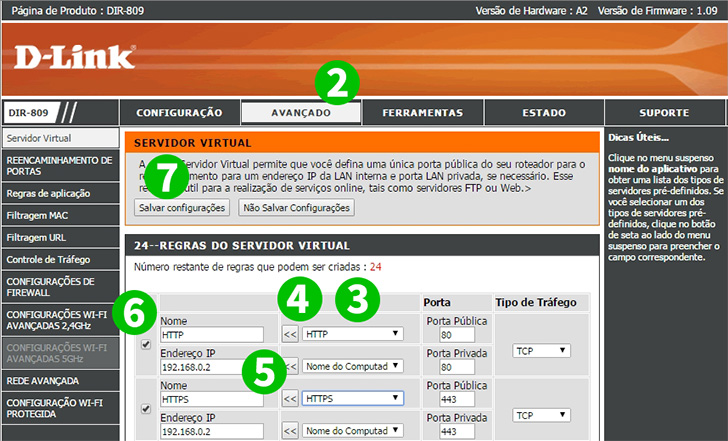Click Porta Privada field with value 80
728x441 pixels.
(456, 367)
